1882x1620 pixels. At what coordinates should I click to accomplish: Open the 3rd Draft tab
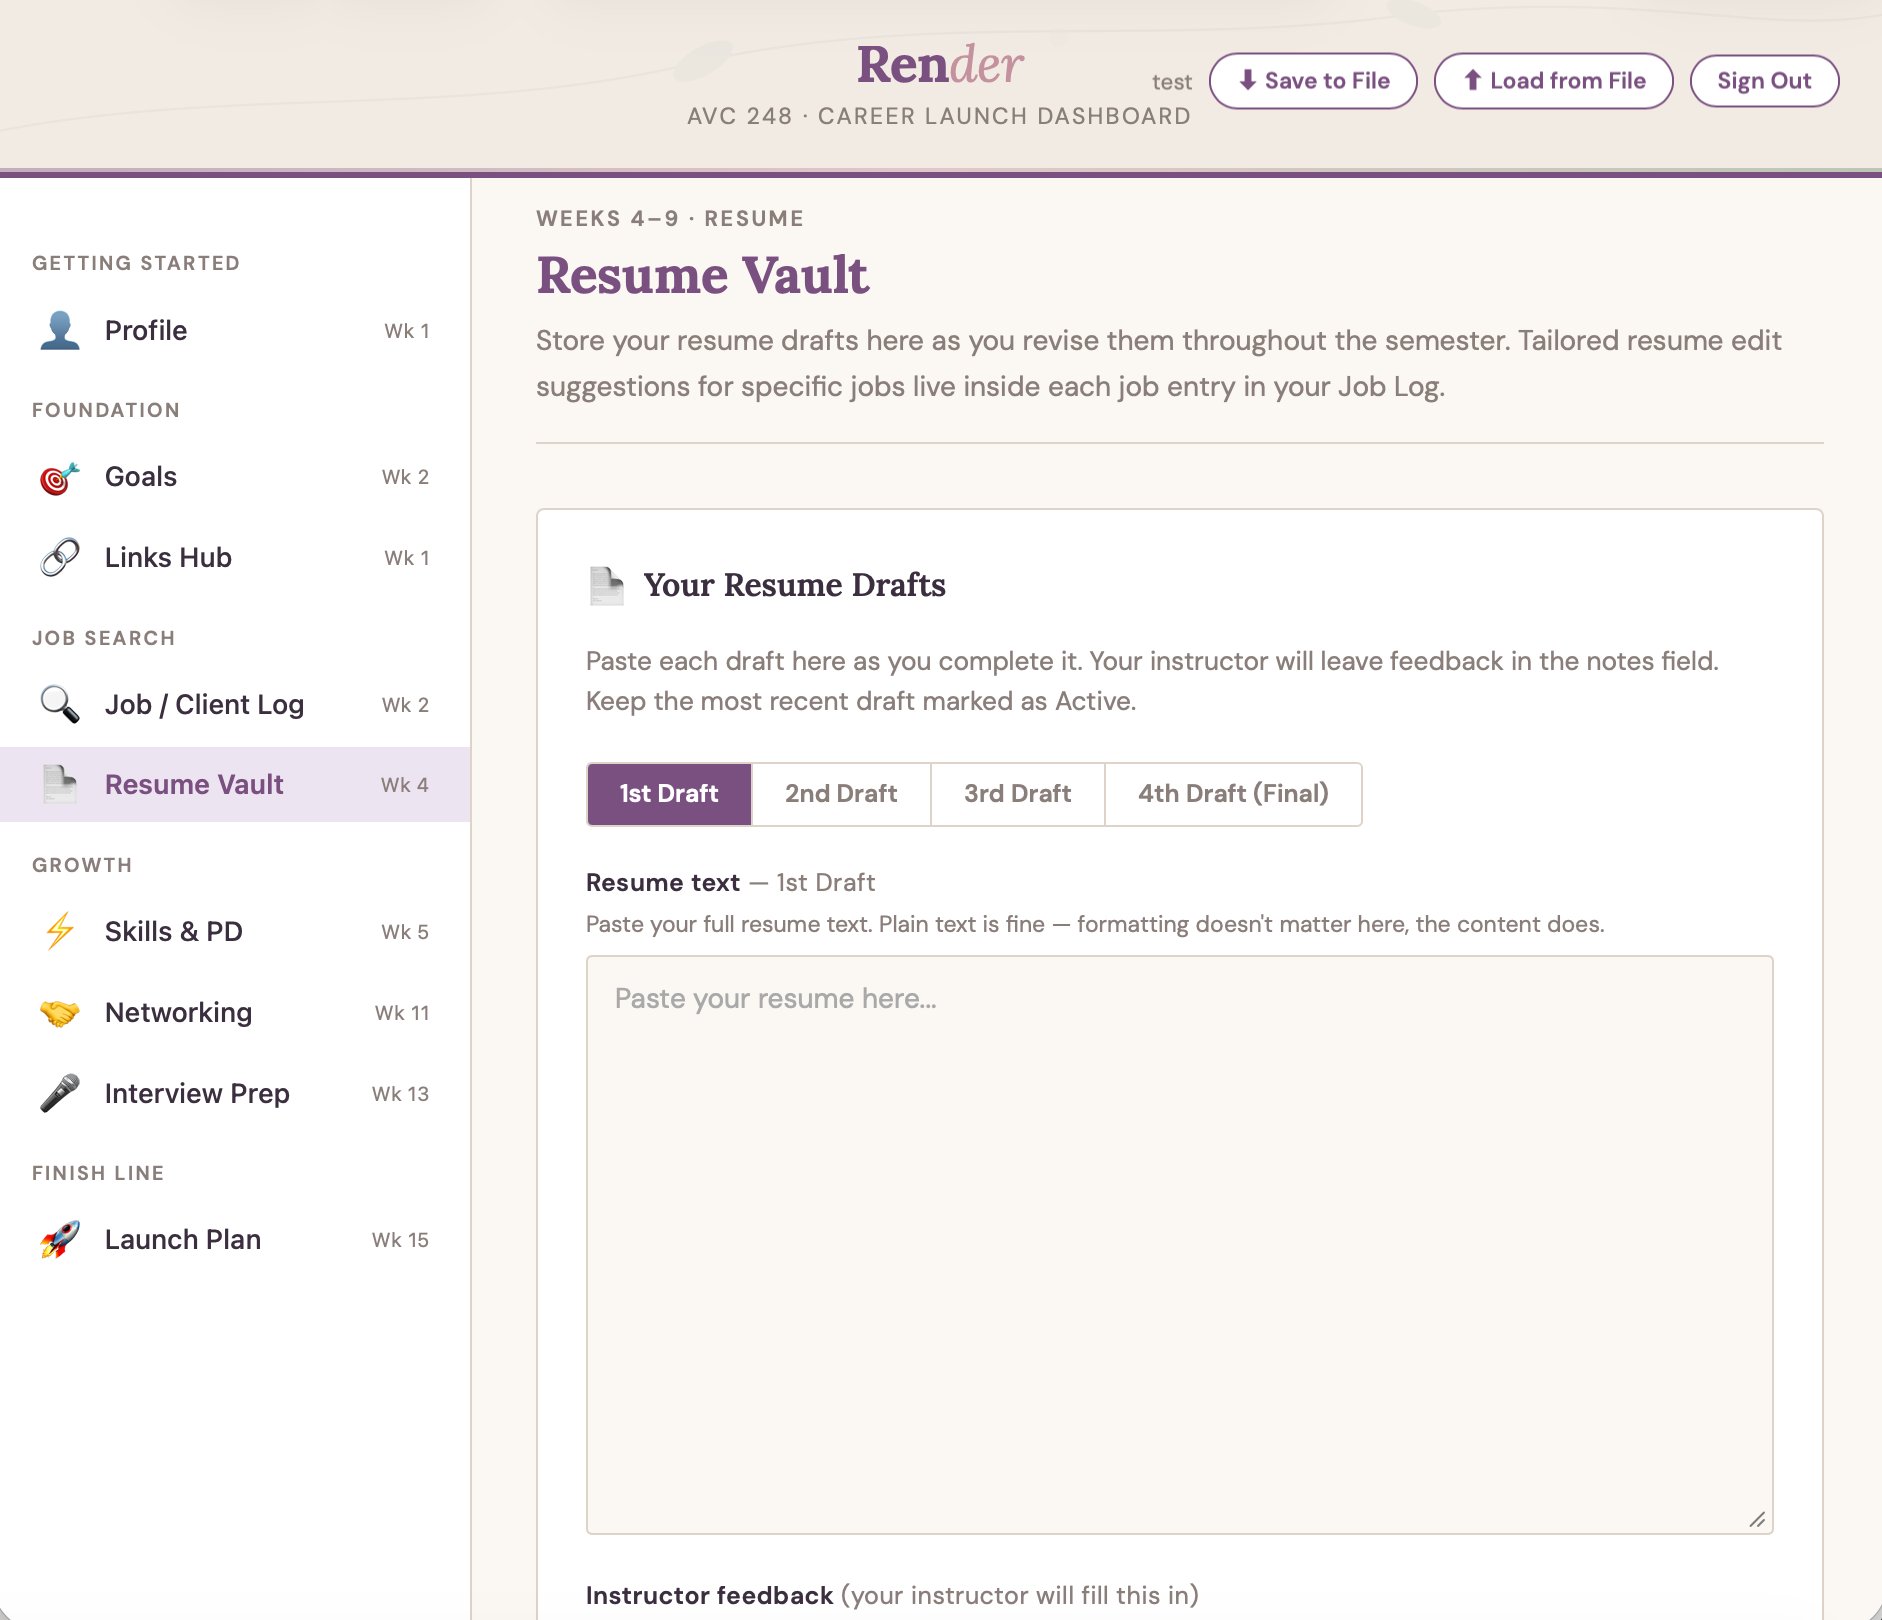[x=1018, y=795]
